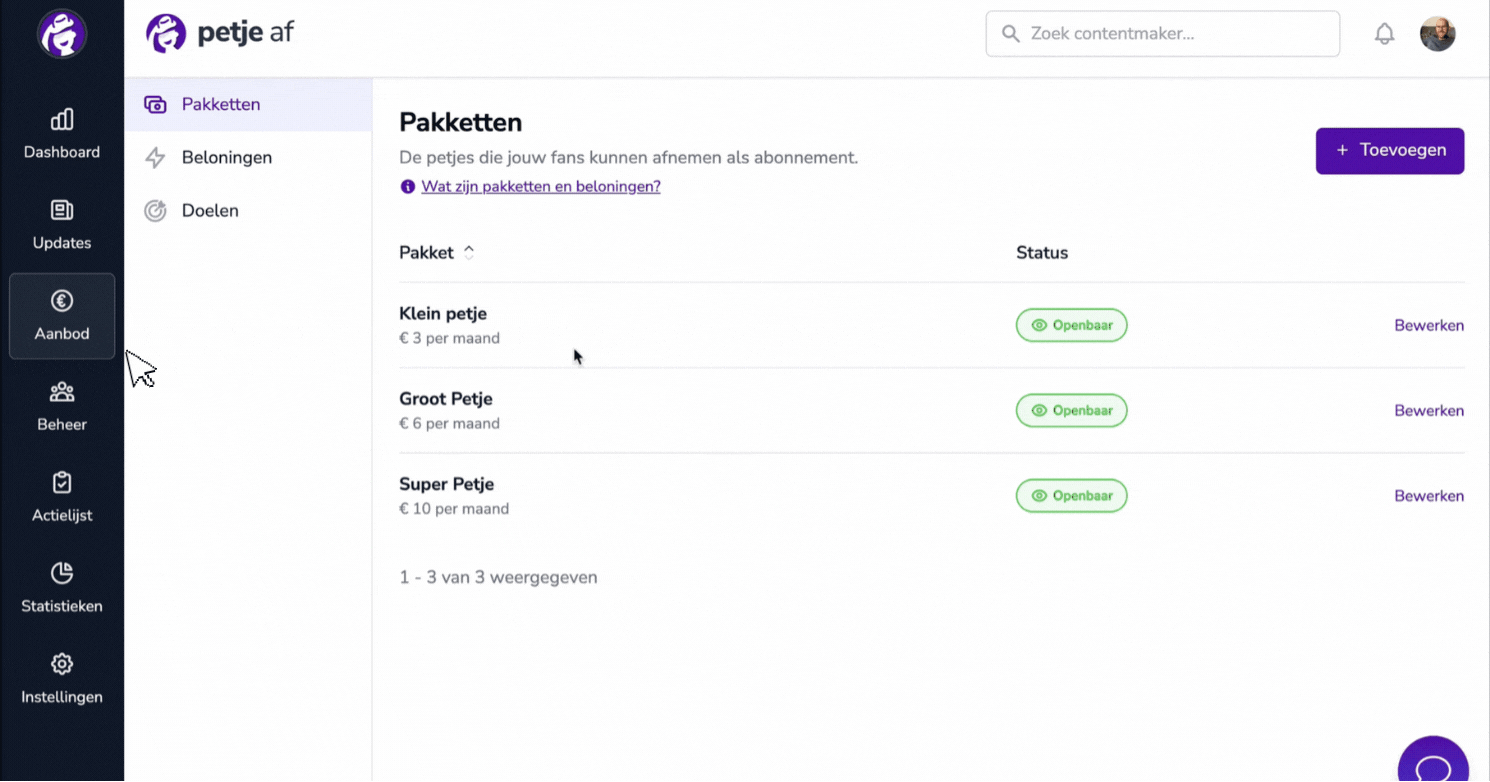1490x782 pixels.
Task: Open the chat bubble widget
Action: [x=1433, y=762]
